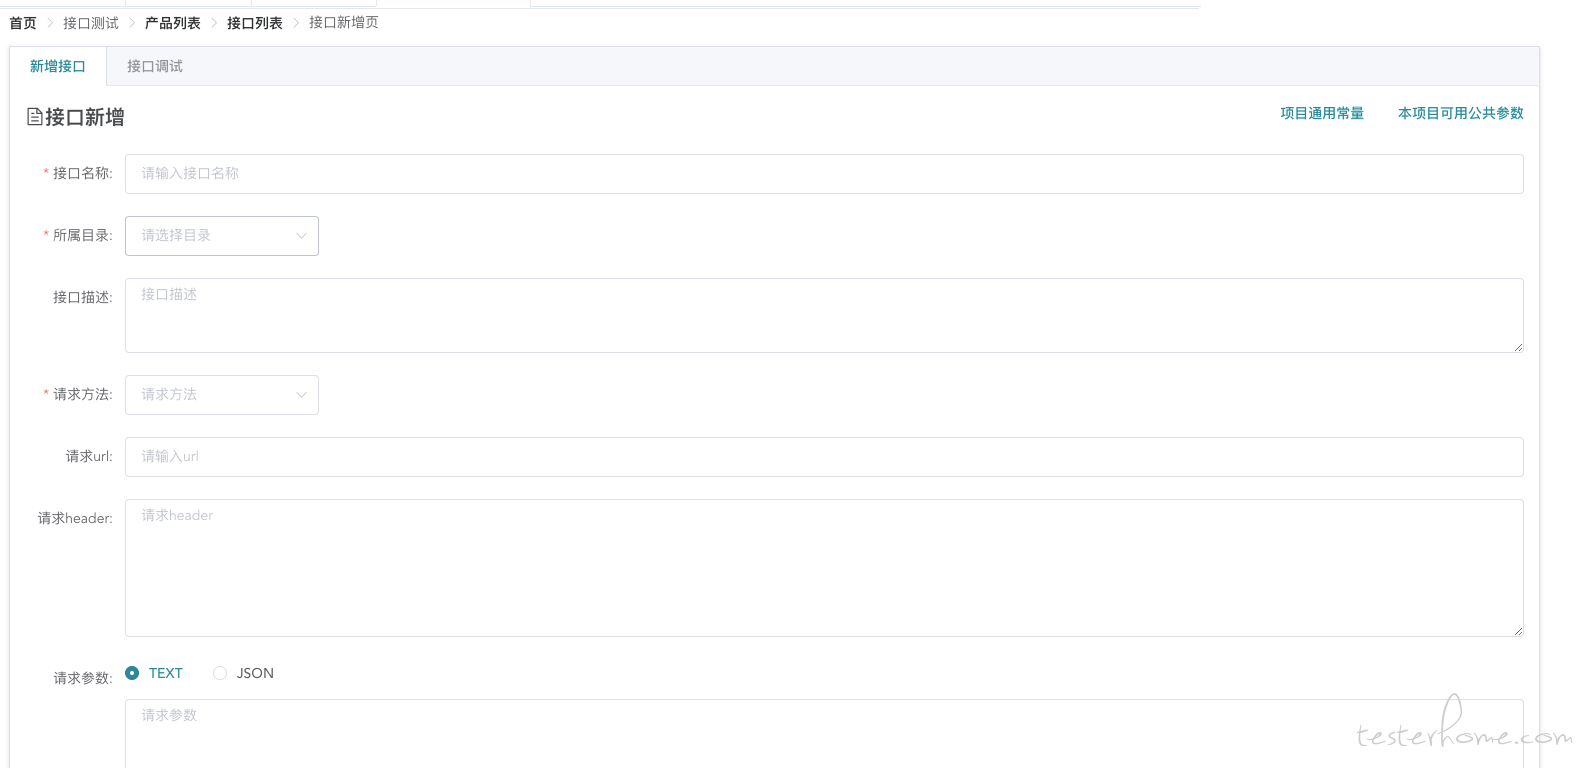The image size is (1576, 768).
Task: Switch to the 接口调试 tab
Action: 155,66
